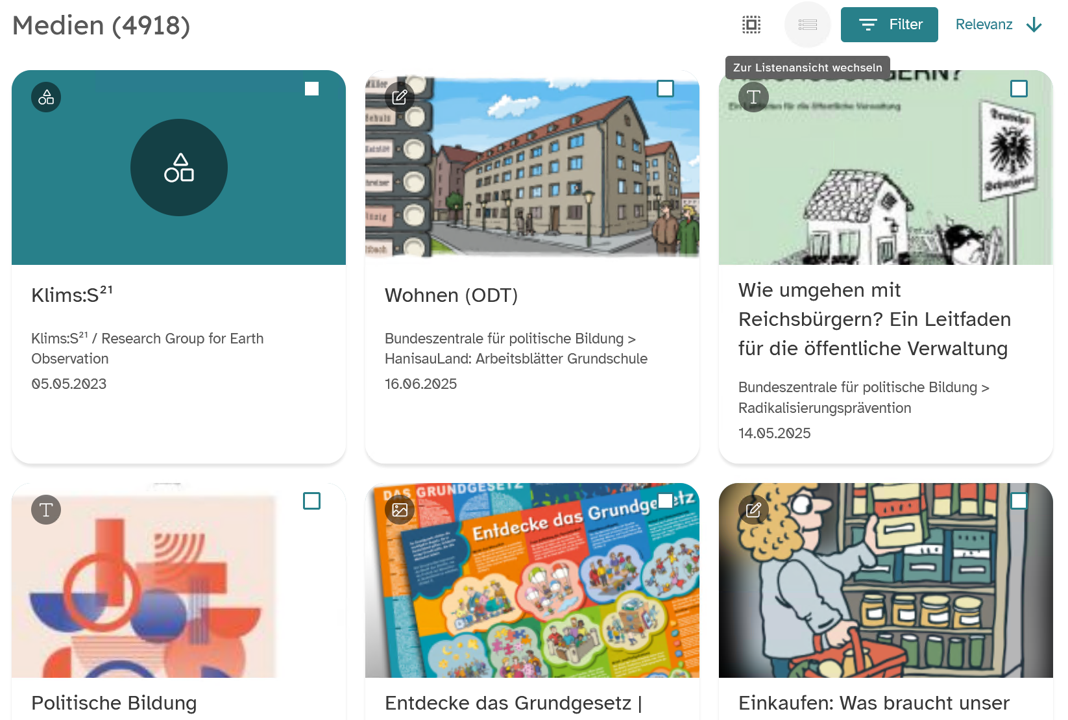Click the worksheet icon on Einkaufen card
Screen dimensions: 1068x720
[x=753, y=510]
